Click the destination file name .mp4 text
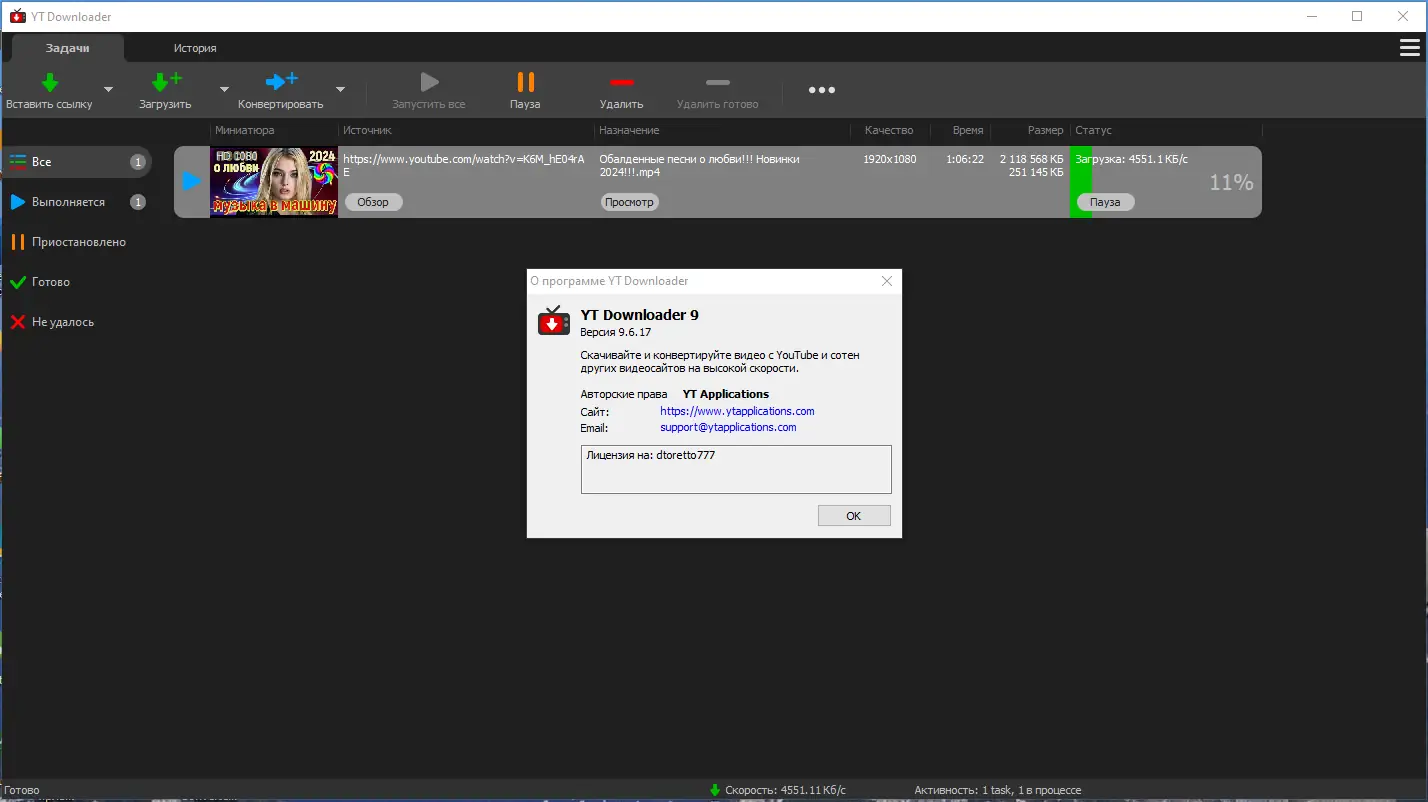 (699, 165)
